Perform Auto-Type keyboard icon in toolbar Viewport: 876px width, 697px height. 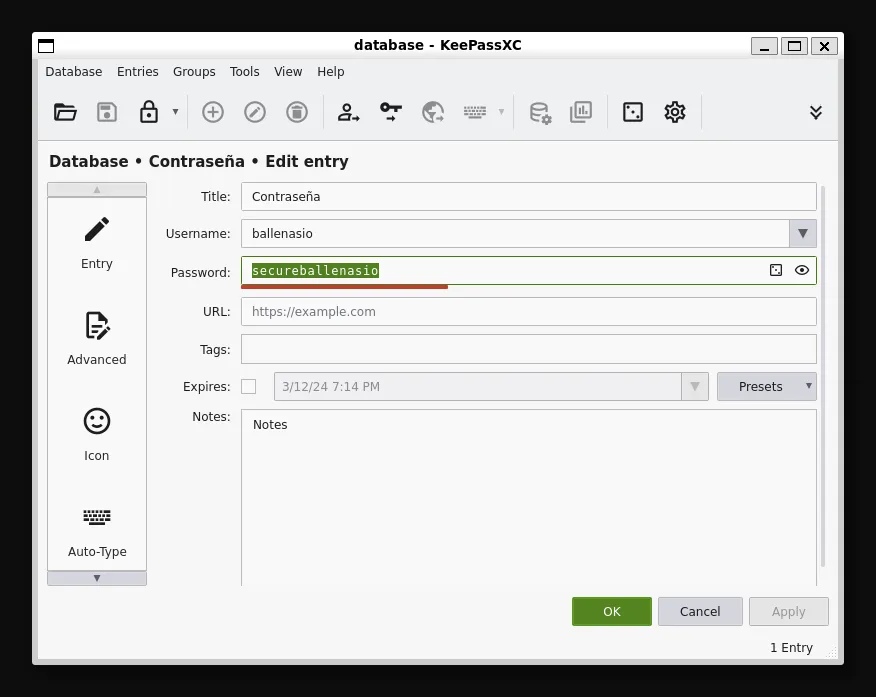474,112
